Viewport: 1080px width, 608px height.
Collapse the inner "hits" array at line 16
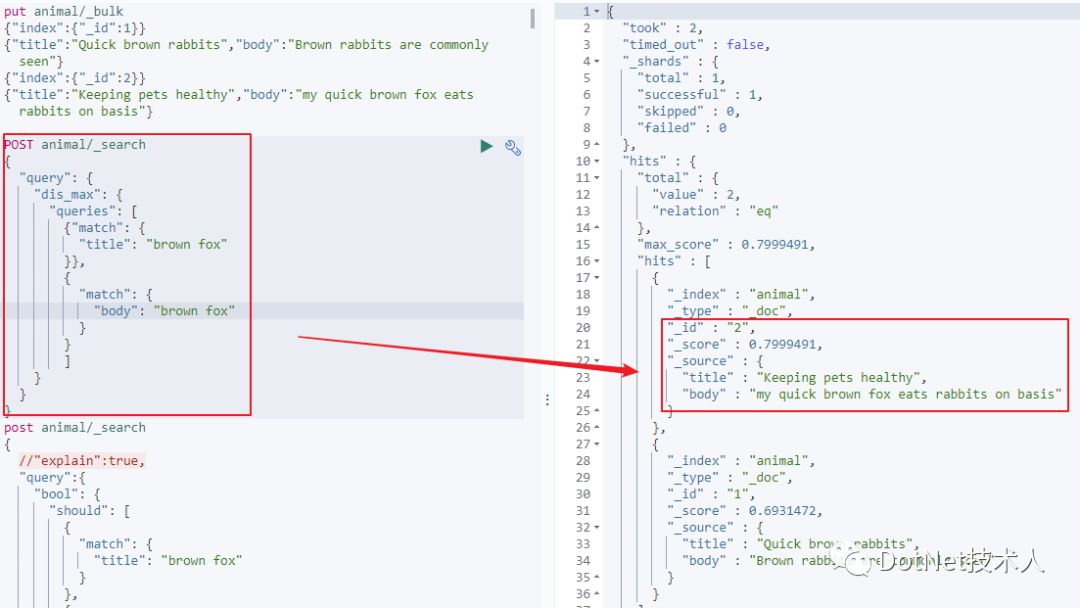tap(597, 261)
